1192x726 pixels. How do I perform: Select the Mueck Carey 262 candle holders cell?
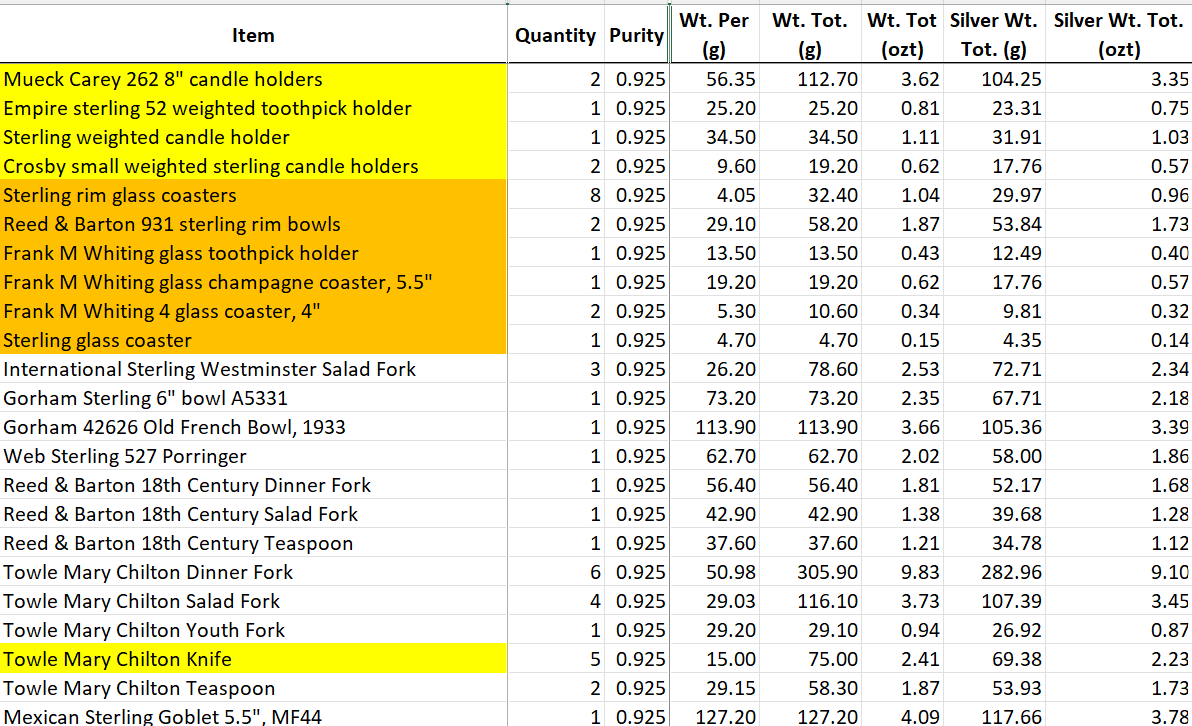[x=253, y=79]
